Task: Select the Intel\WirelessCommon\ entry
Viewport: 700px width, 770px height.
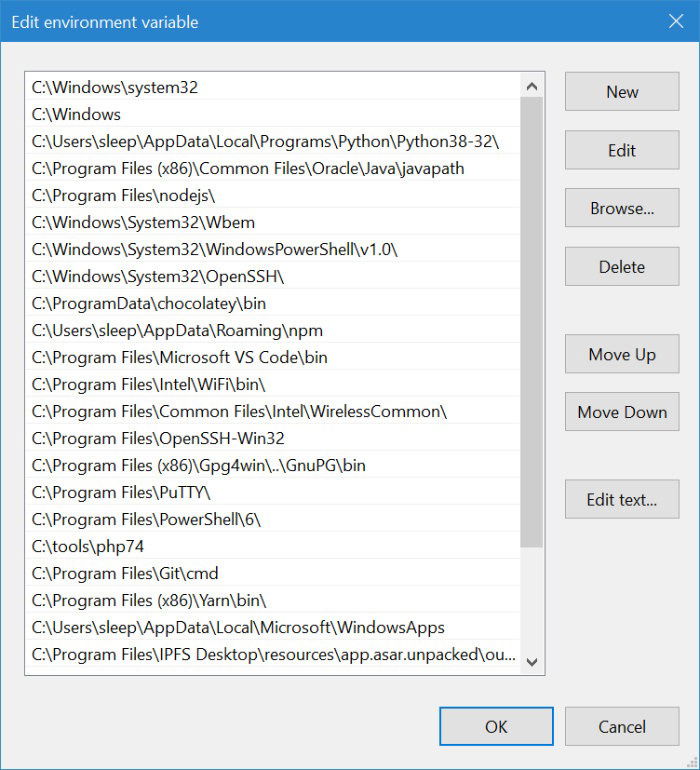Action: click(273, 412)
